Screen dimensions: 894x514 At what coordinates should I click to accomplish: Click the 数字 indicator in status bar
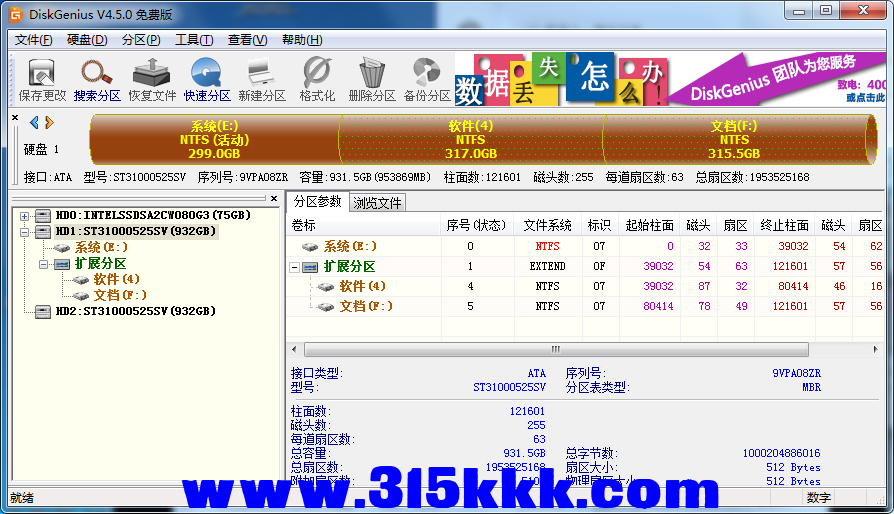point(819,498)
